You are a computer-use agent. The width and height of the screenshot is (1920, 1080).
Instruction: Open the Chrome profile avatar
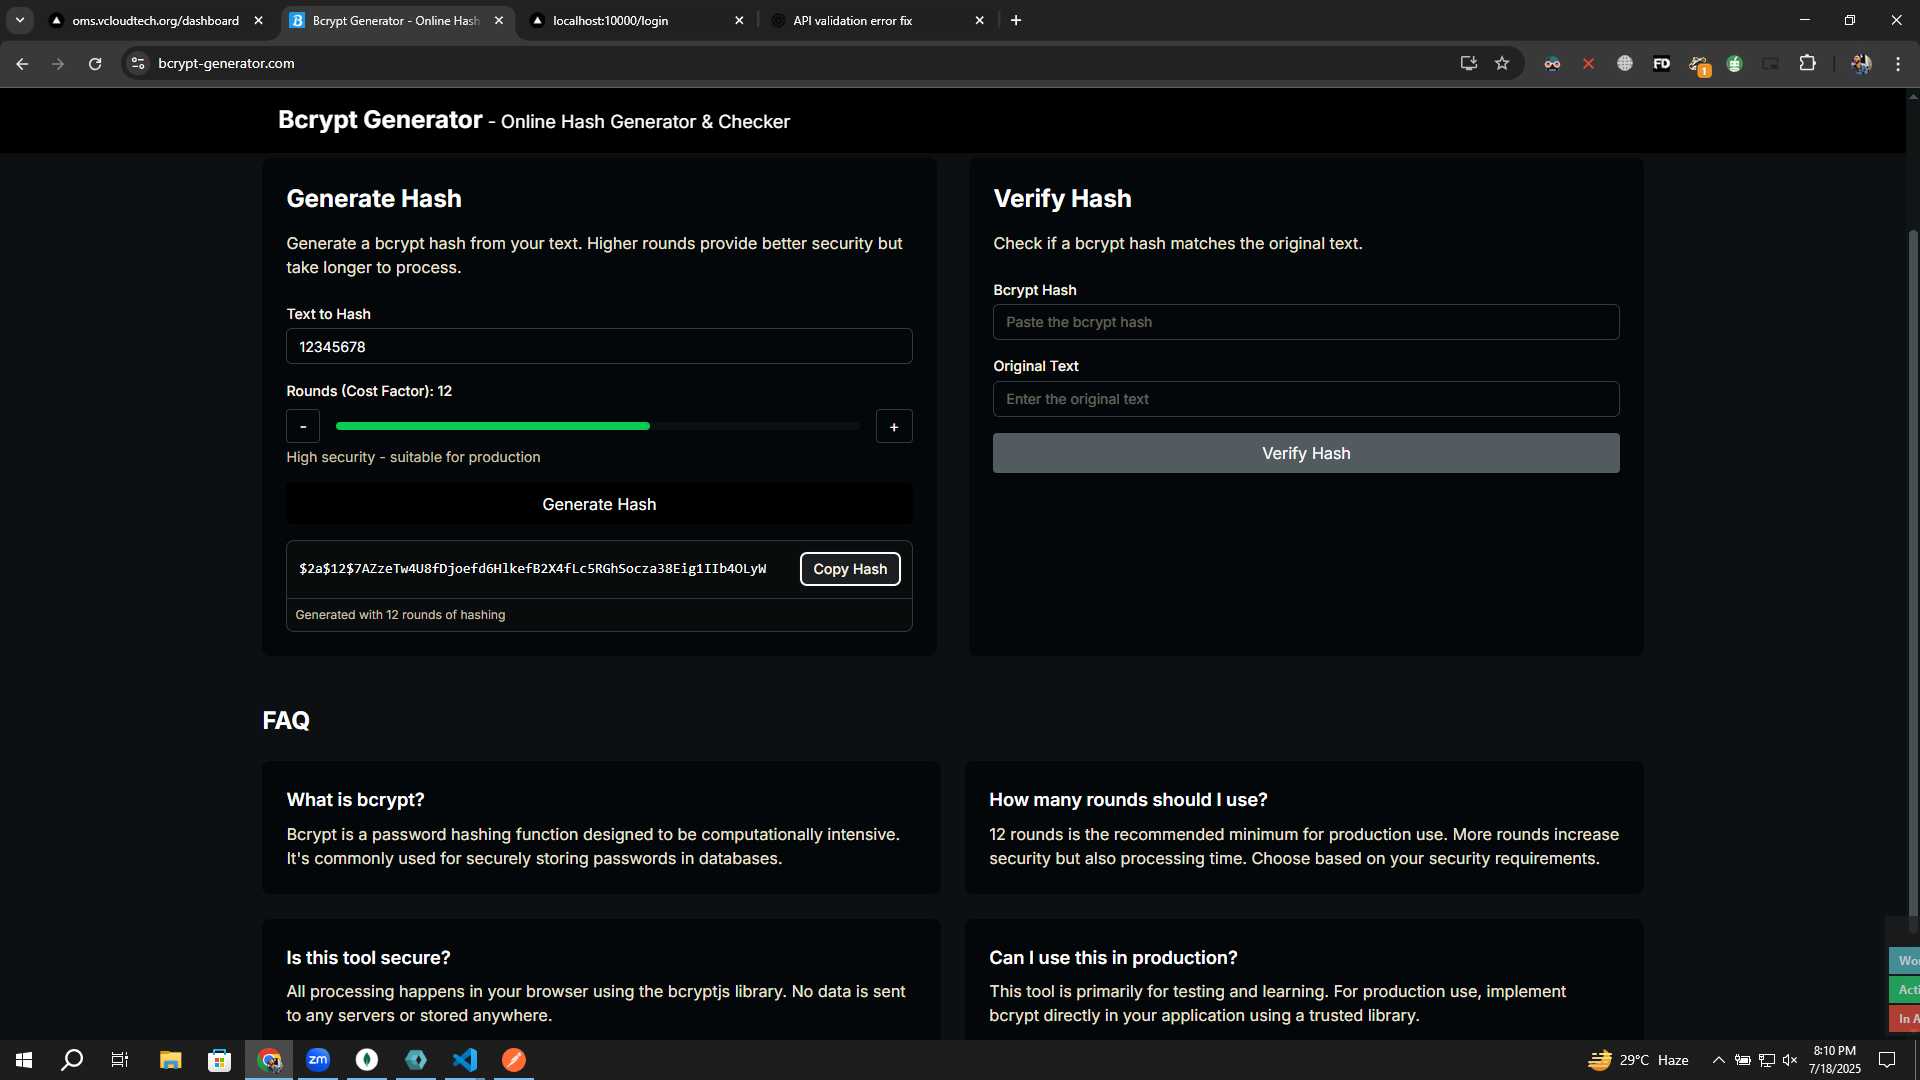tap(1861, 63)
